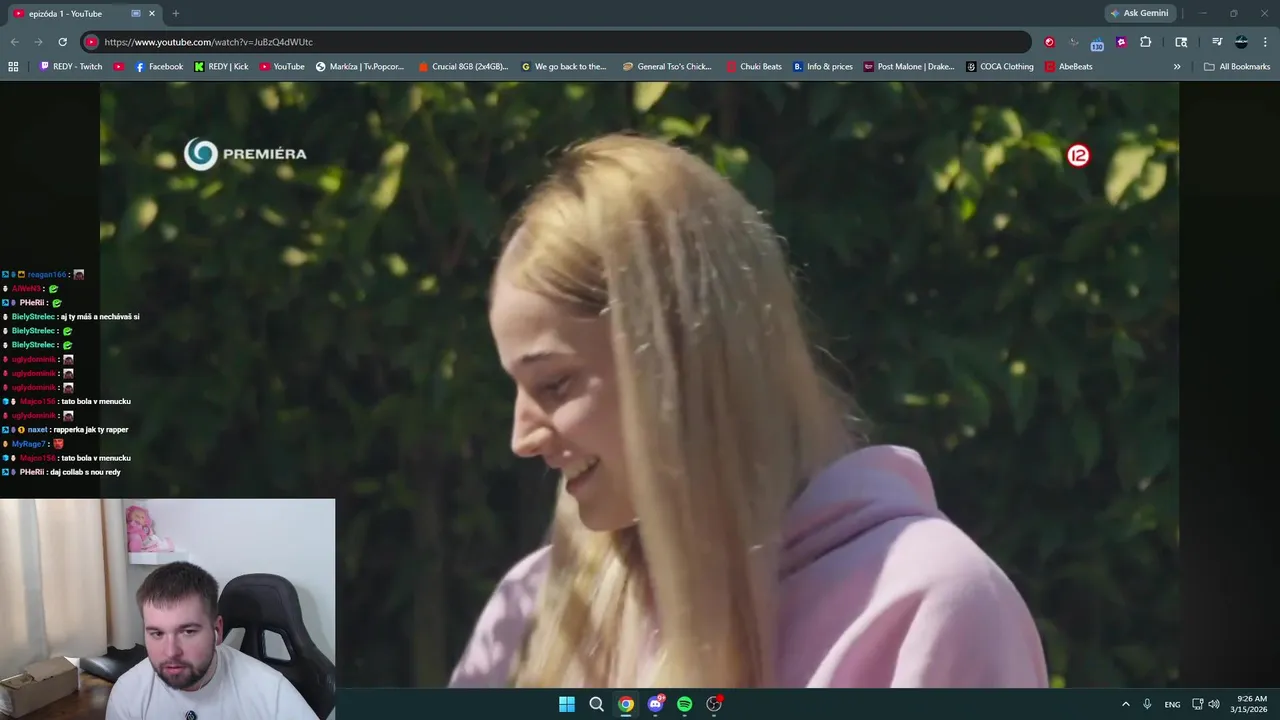
Task: Open the Chuki Beats bookmark
Action: point(754,67)
